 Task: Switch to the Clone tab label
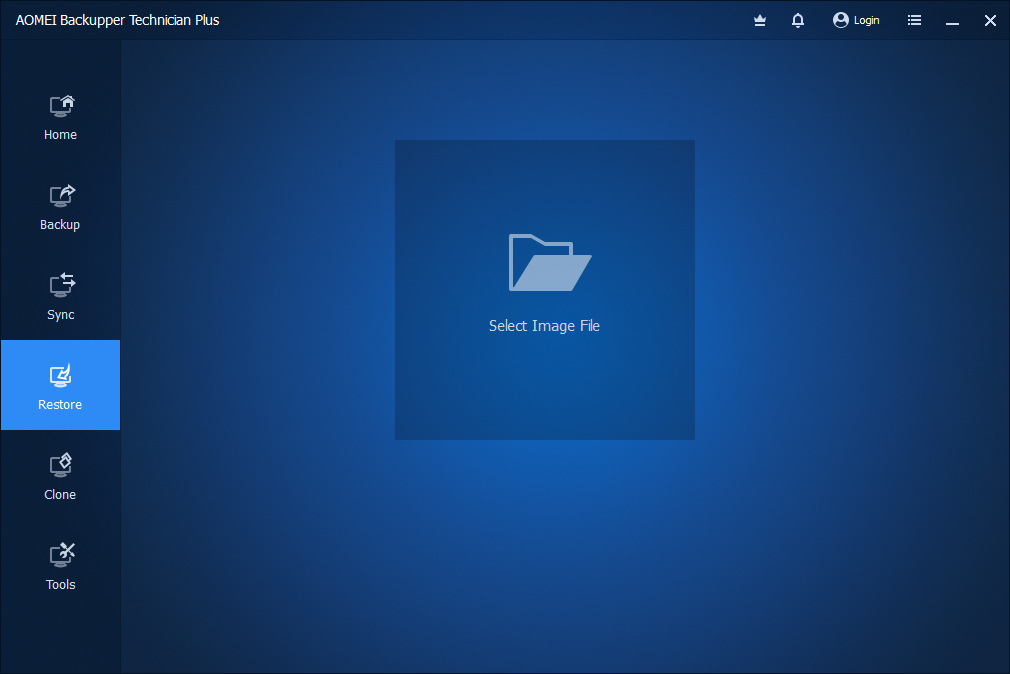60,495
